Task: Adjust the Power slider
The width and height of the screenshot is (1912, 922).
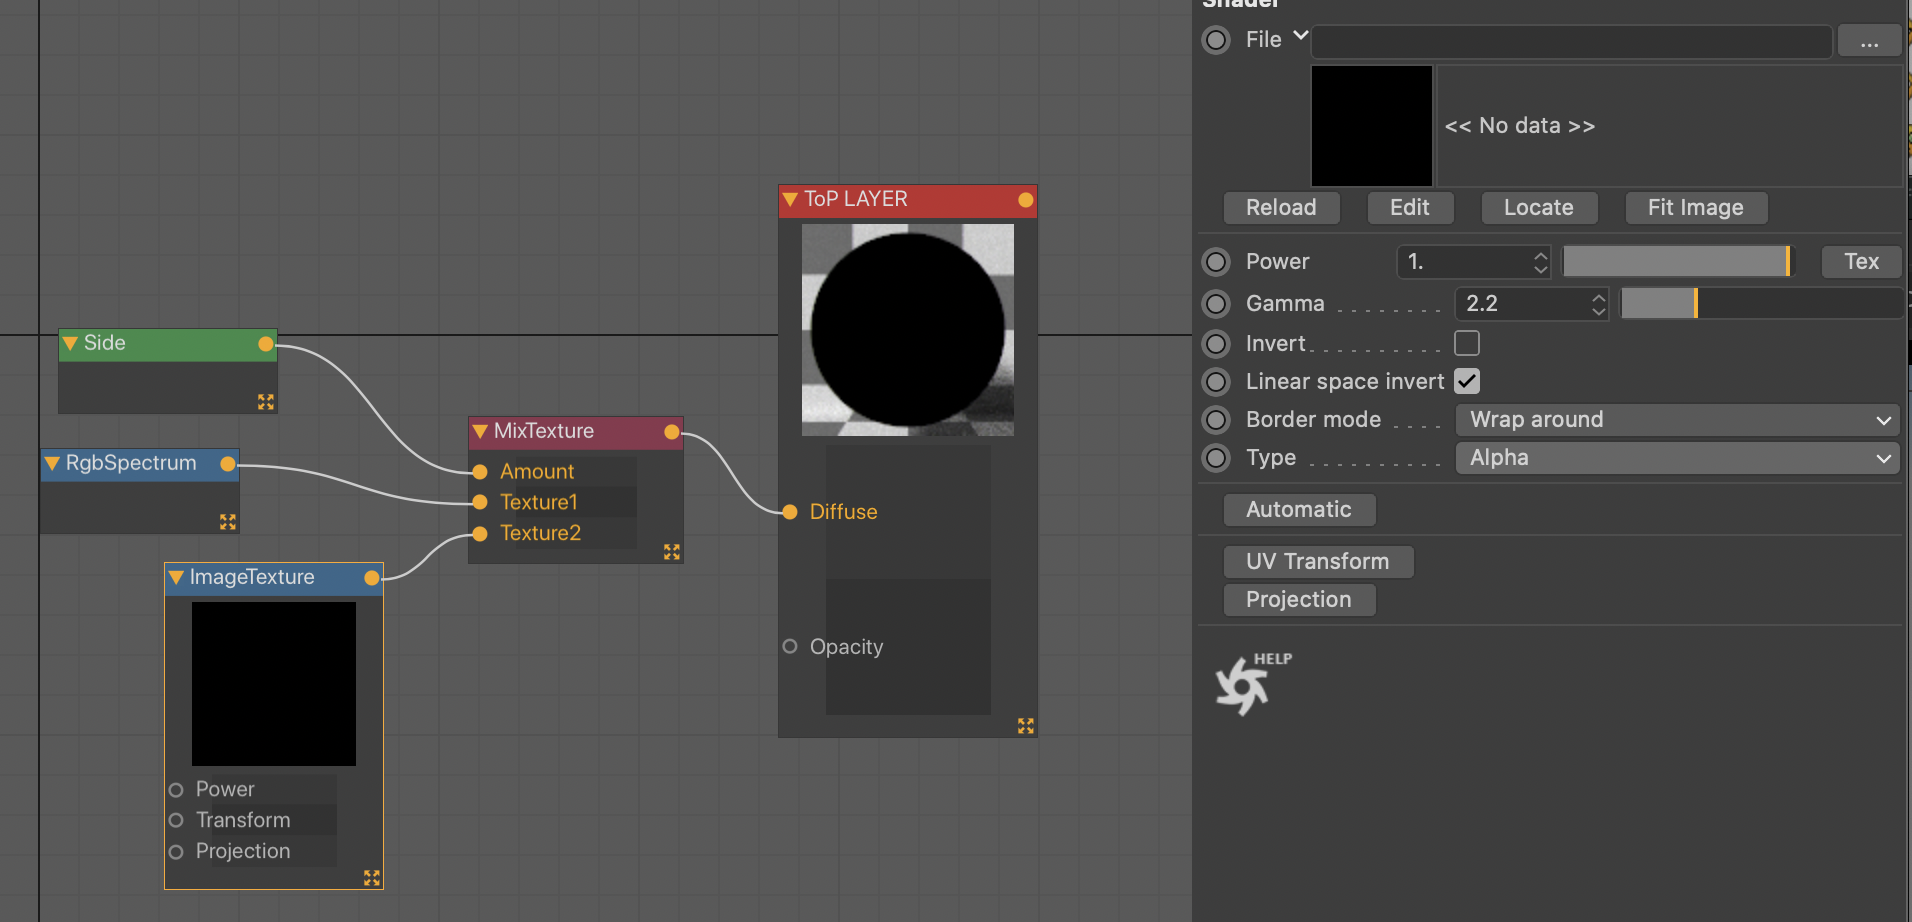Action: click(1678, 262)
